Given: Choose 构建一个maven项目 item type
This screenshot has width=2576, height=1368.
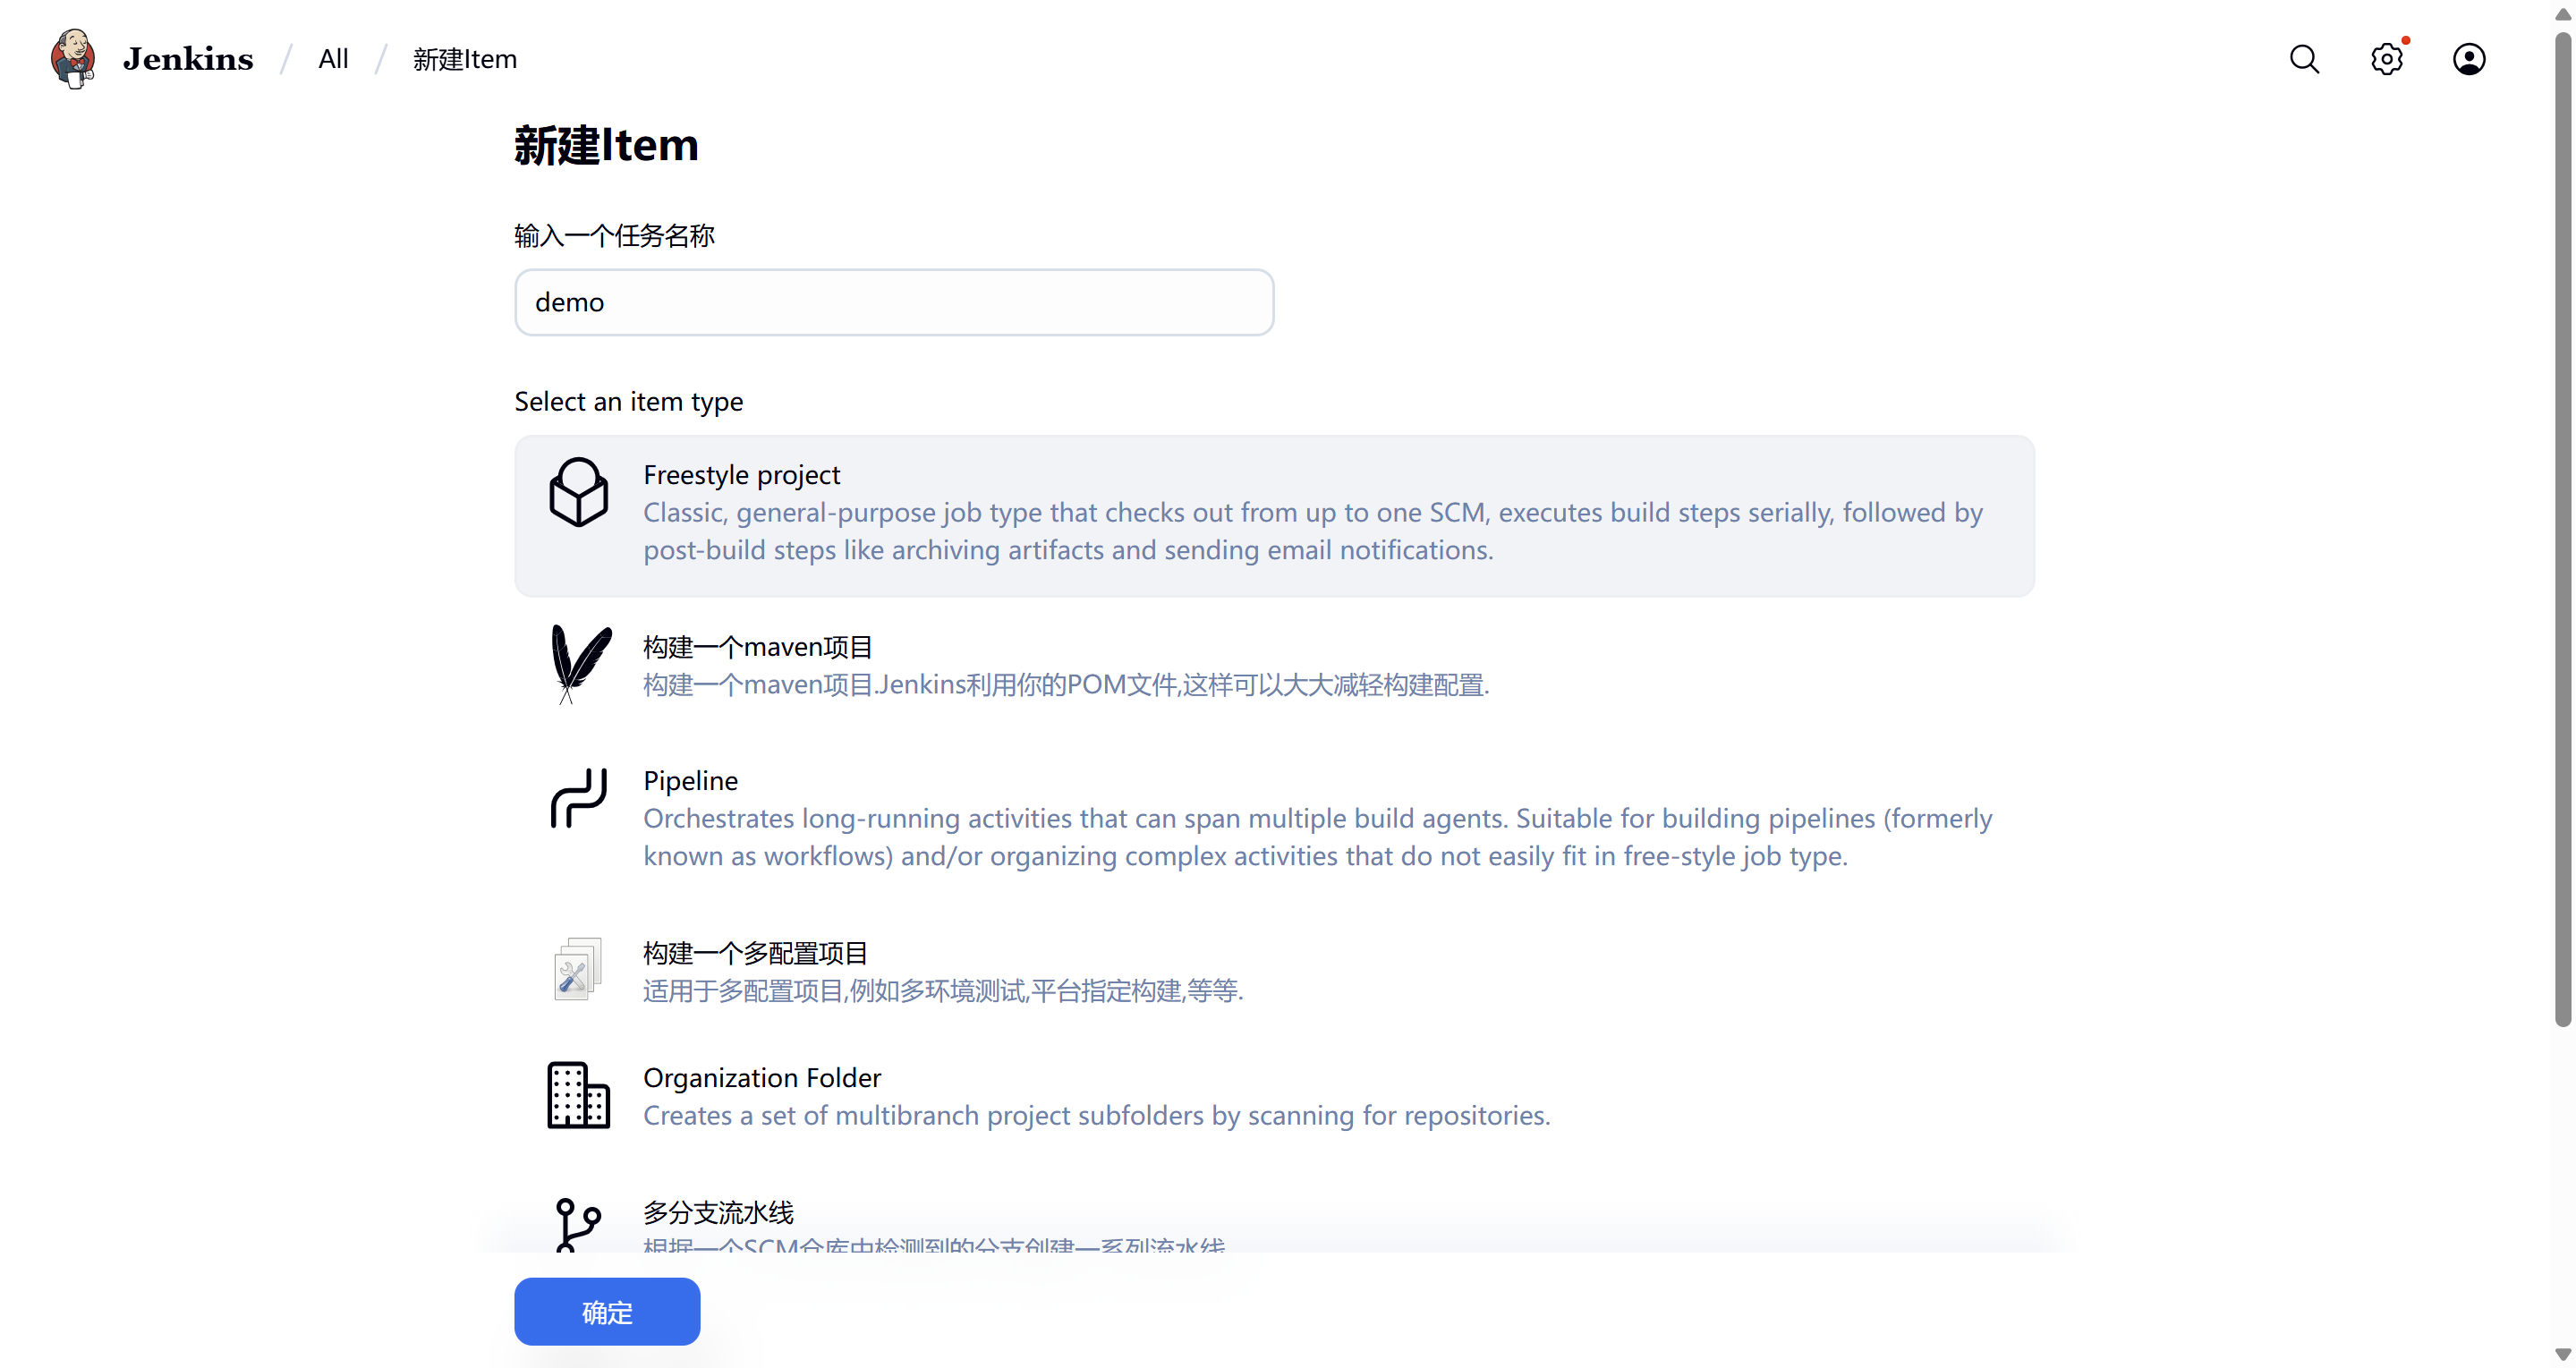Looking at the screenshot, I should click(757, 647).
